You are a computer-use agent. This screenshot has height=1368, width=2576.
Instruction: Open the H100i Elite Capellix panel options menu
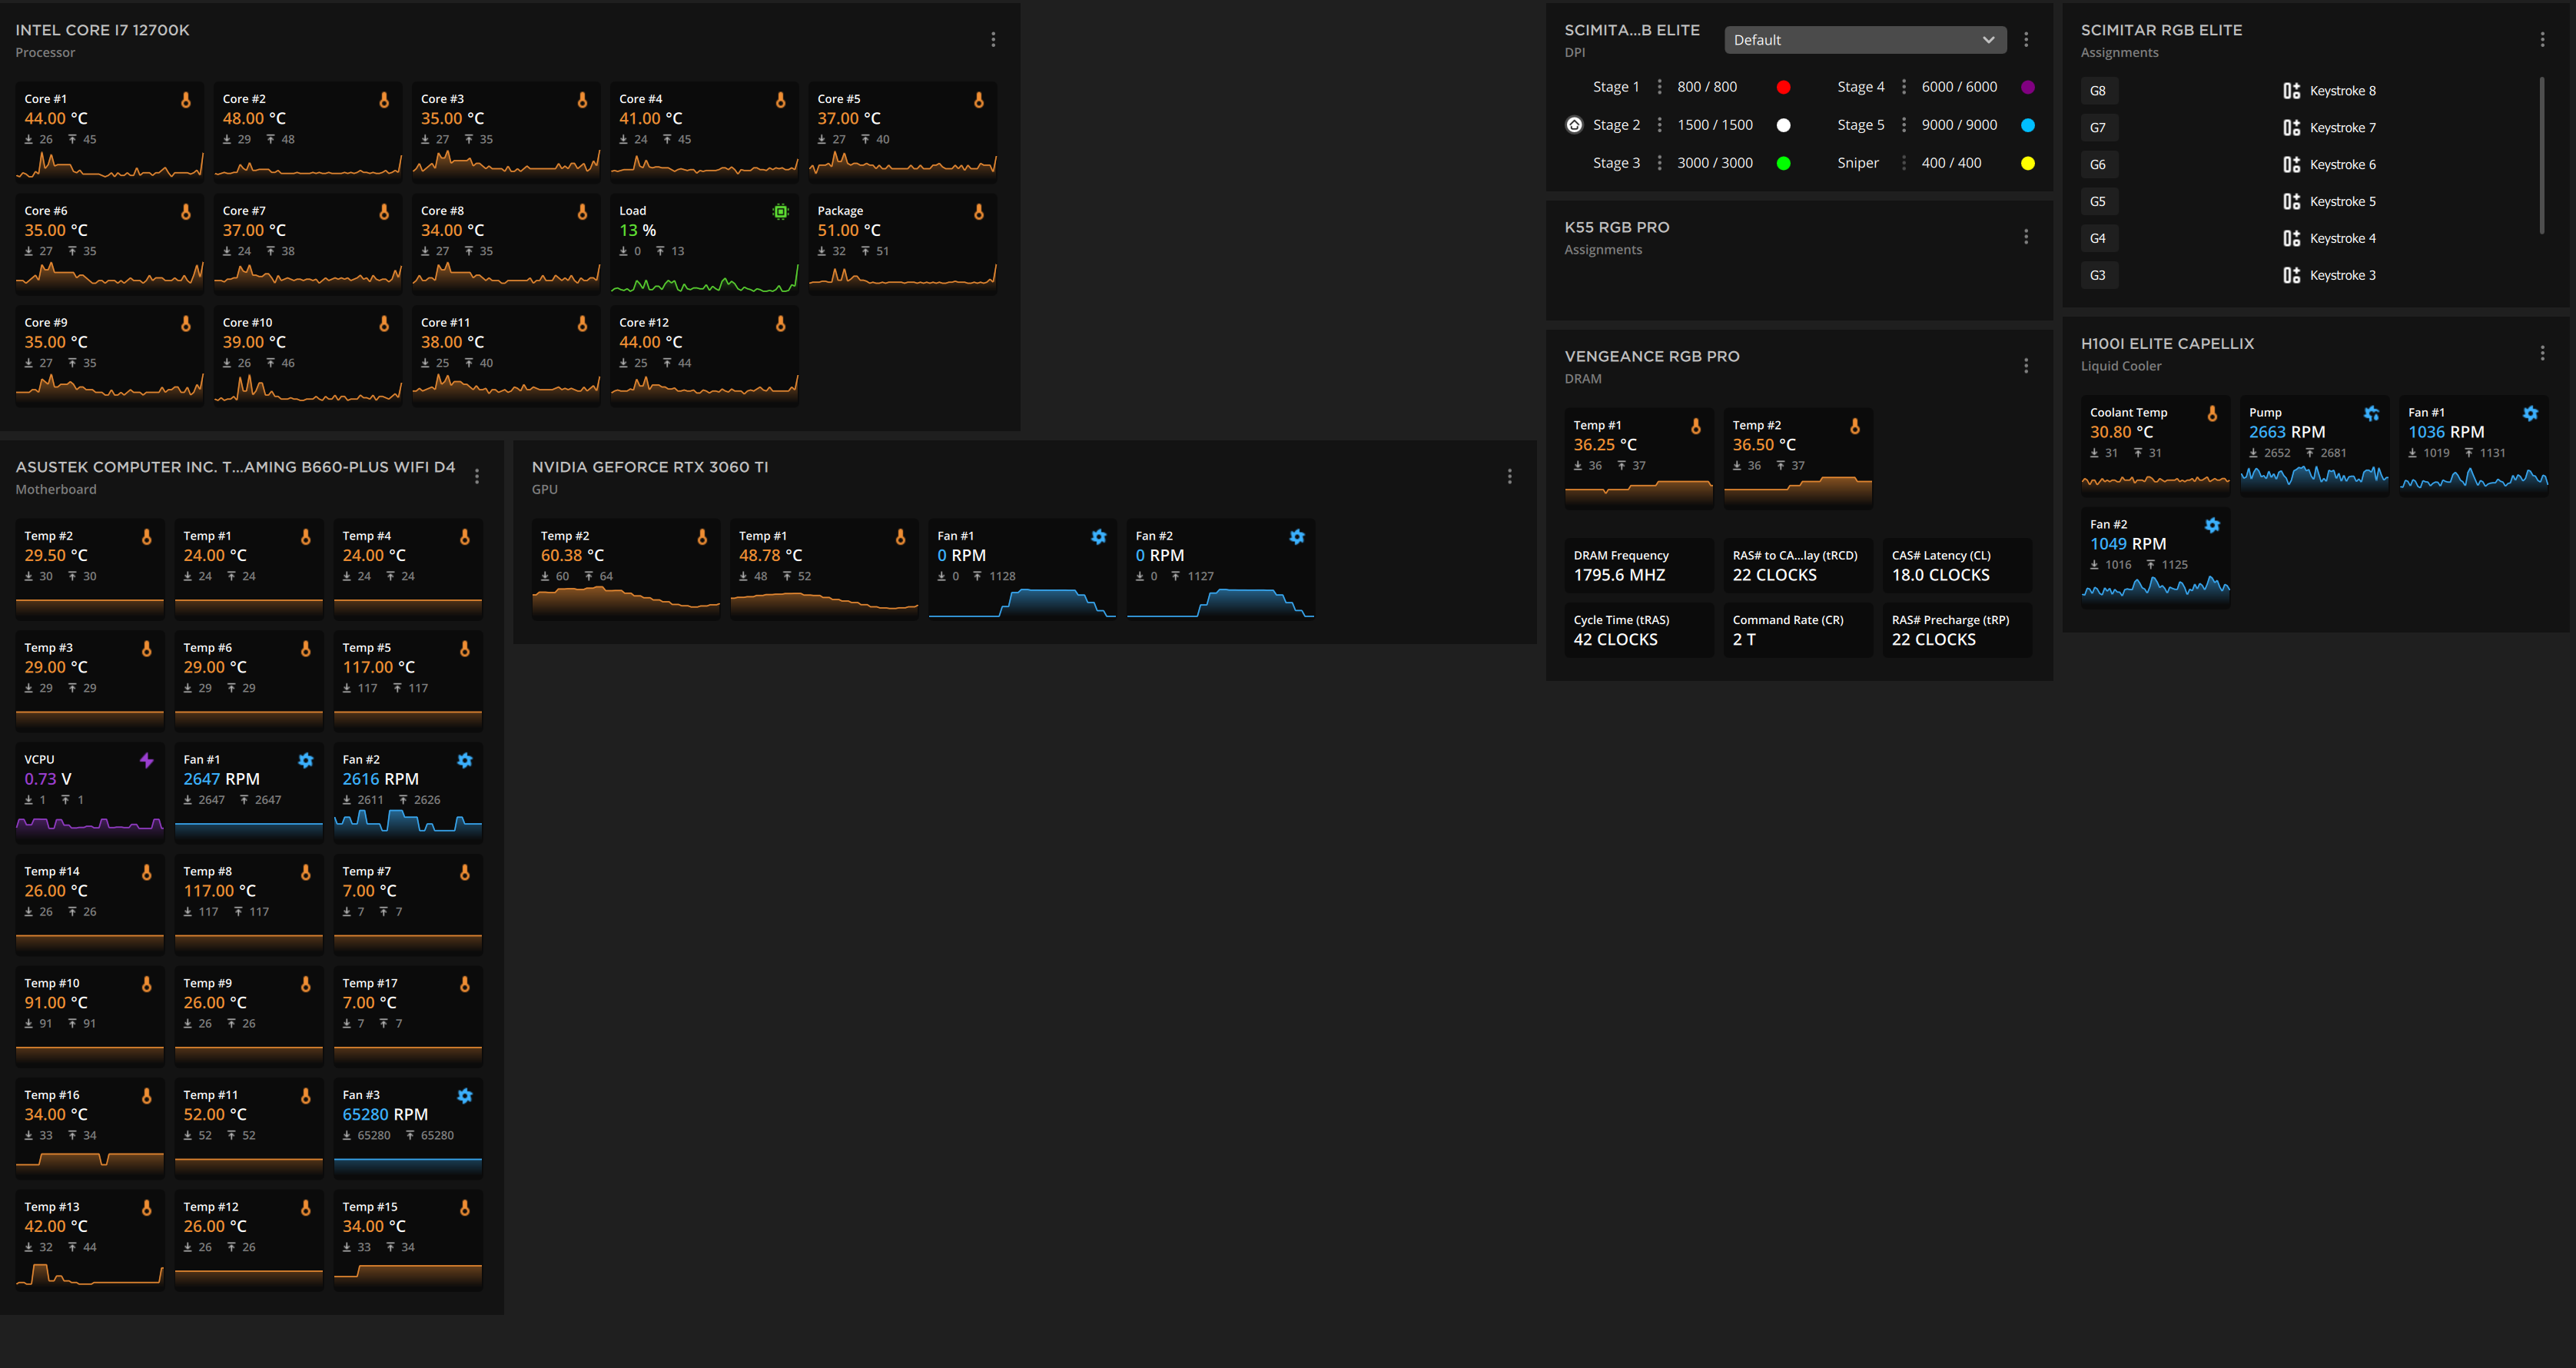(2542, 352)
